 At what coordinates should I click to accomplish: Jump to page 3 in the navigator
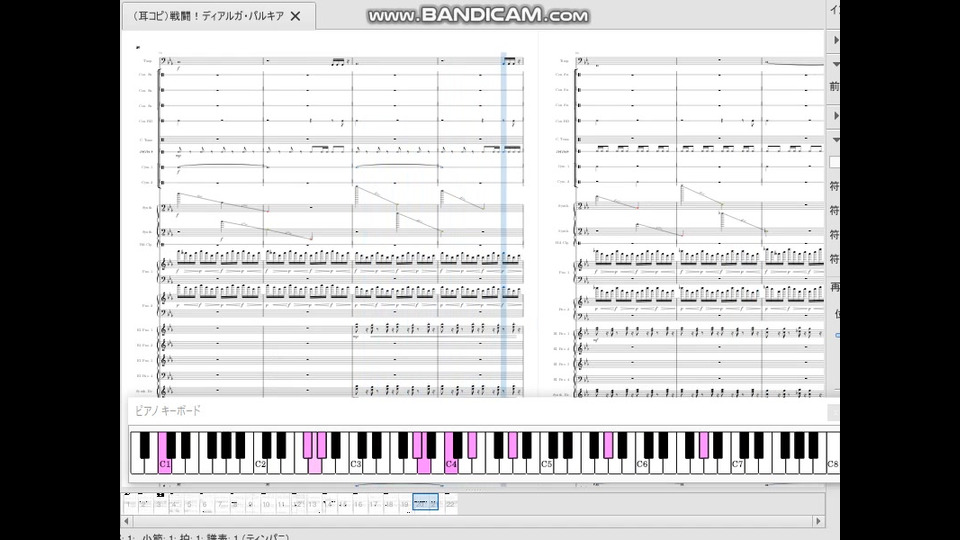[160, 504]
